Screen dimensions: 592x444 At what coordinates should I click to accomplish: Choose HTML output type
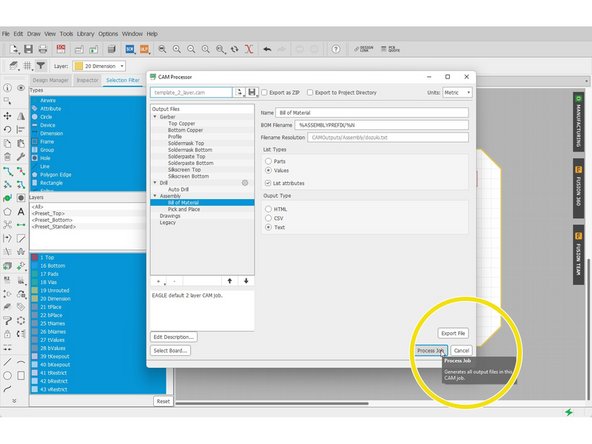tap(268, 209)
